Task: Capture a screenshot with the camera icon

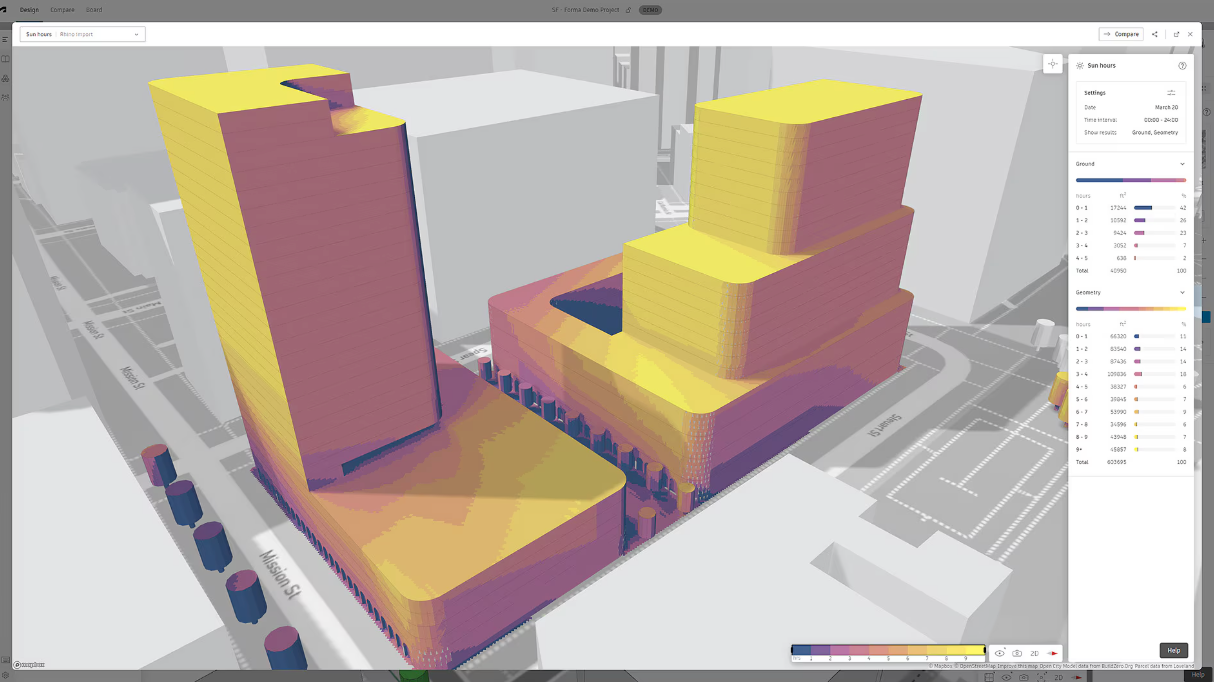Action: [x=1017, y=653]
